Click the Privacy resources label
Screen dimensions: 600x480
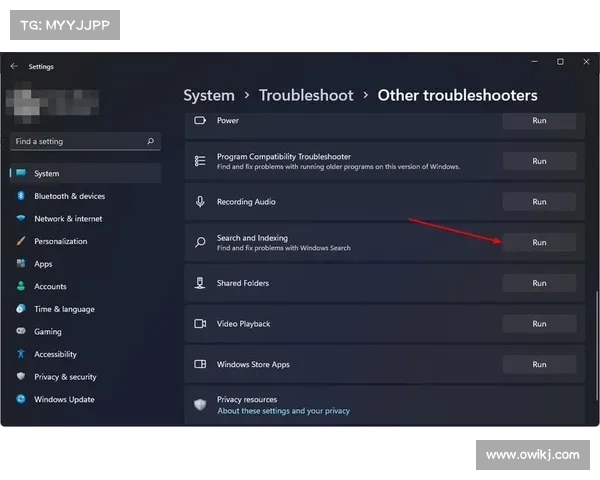[247, 399]
